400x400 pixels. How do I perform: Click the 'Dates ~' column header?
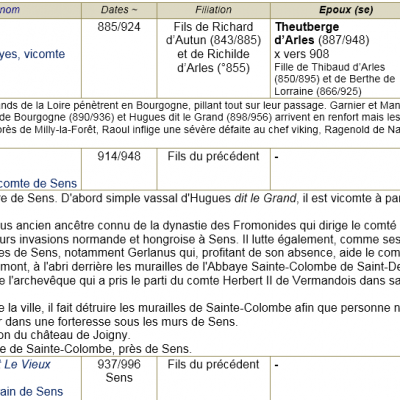pyautogui.click(x=119, y=10)
